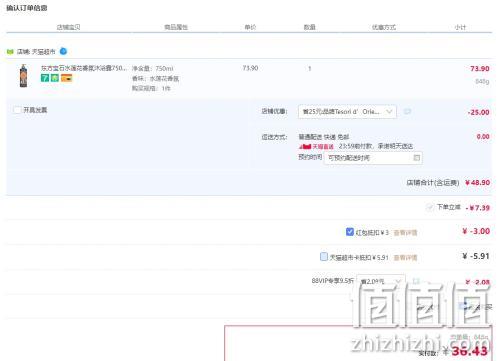The image size is (500, 361).
Task: Click the 普通配送 快递 免邮 delivery text
Action: coord(324,137)
